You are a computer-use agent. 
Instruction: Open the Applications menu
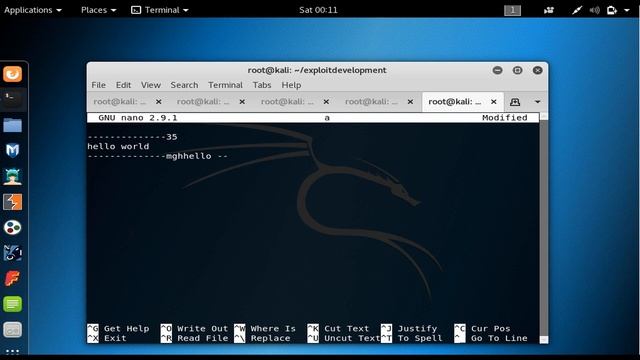[33, 10]
